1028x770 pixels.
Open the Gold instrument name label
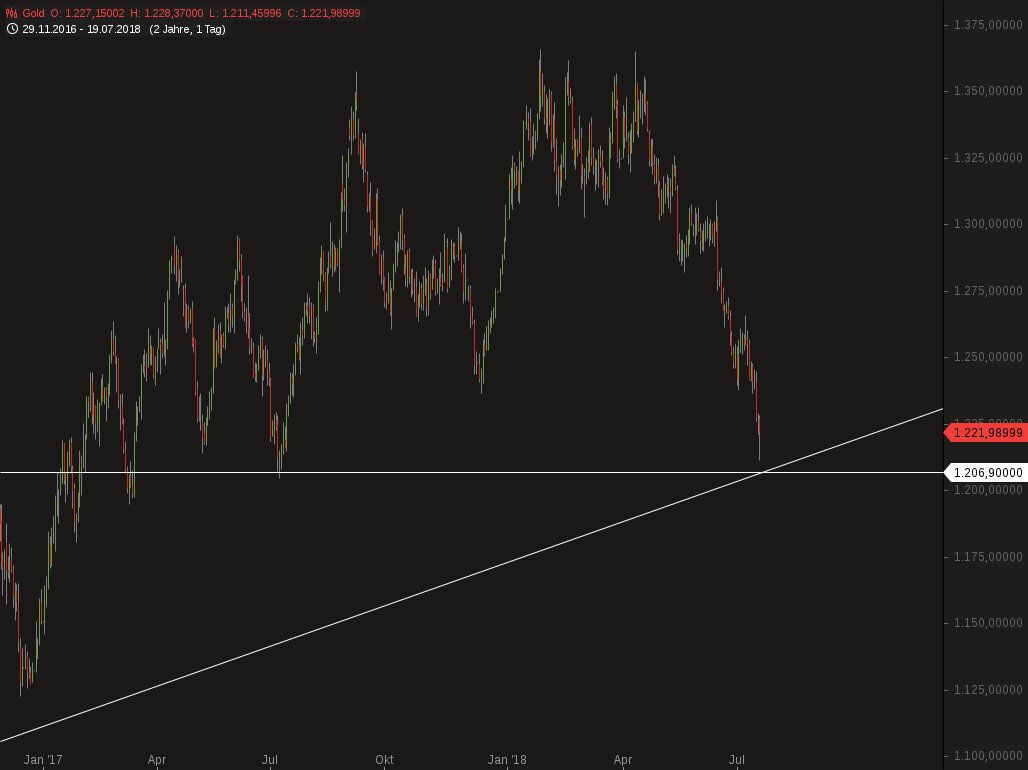pyautogui.click(x=35, y=13)
